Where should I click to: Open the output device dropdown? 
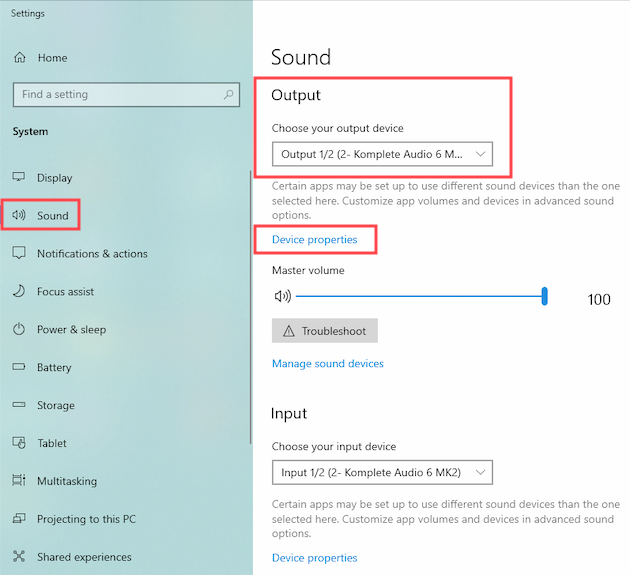coord(382,154)
